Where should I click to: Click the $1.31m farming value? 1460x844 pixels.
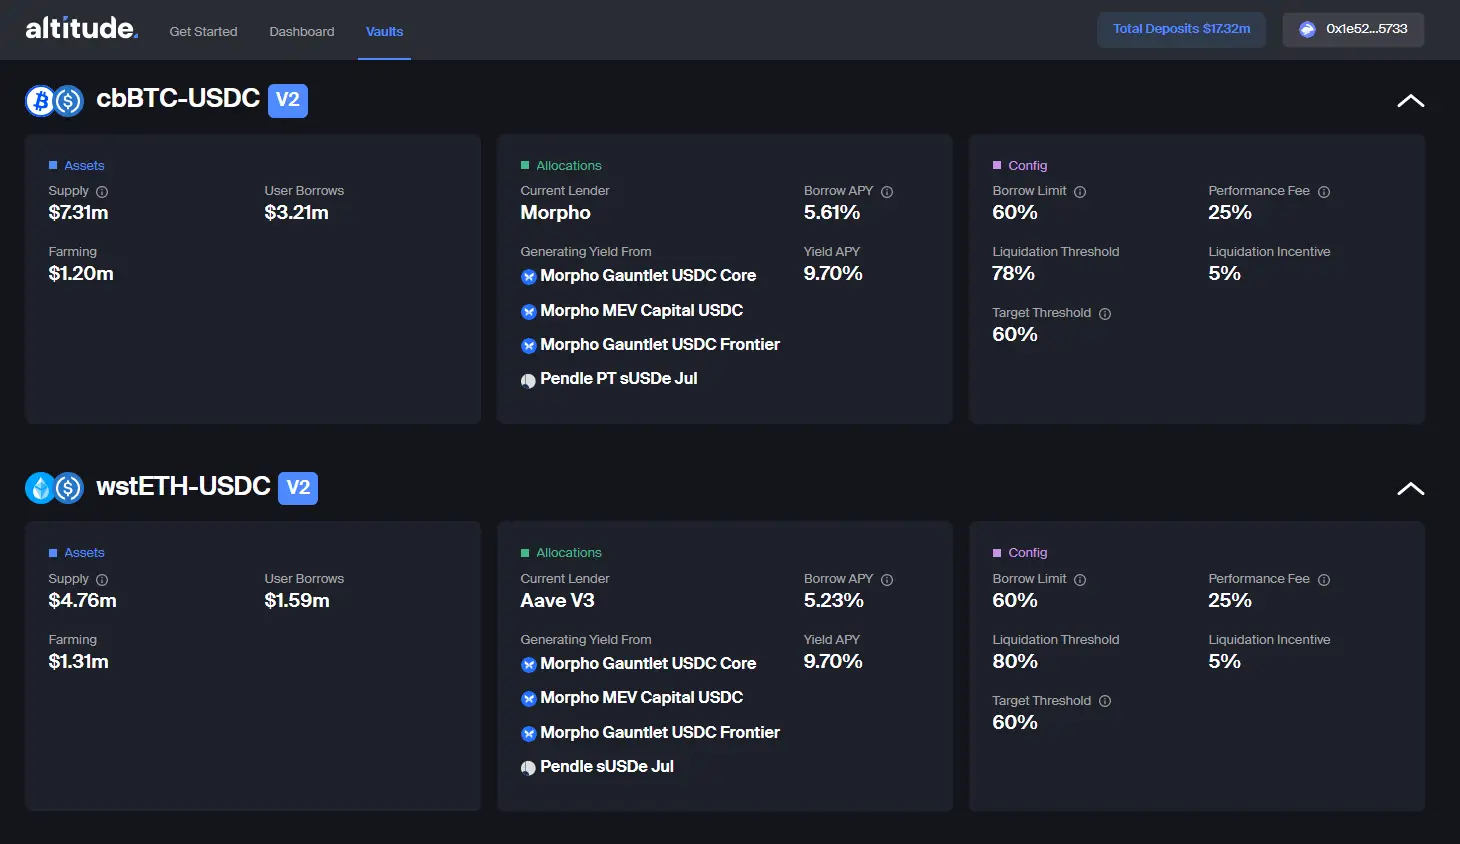click(78, 661)
